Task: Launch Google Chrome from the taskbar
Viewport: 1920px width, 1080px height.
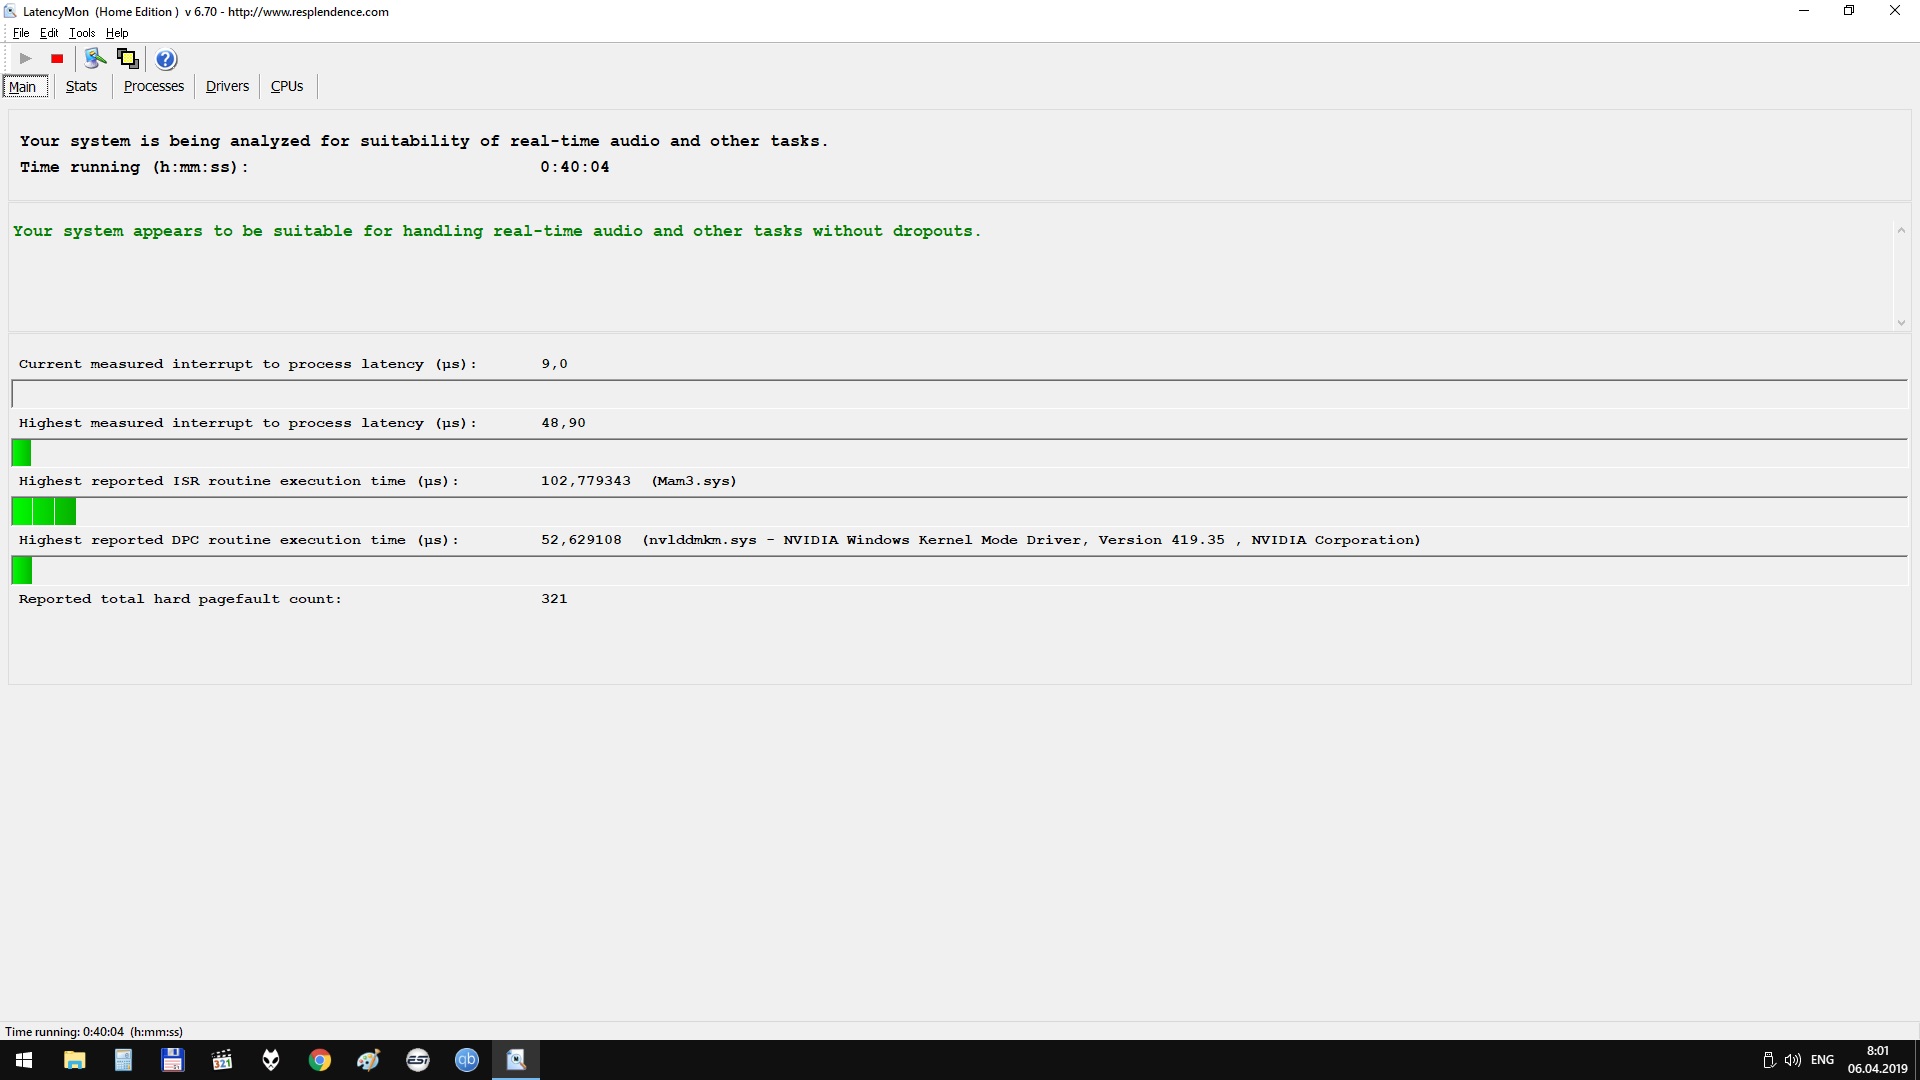Action: pos(320,1060)
